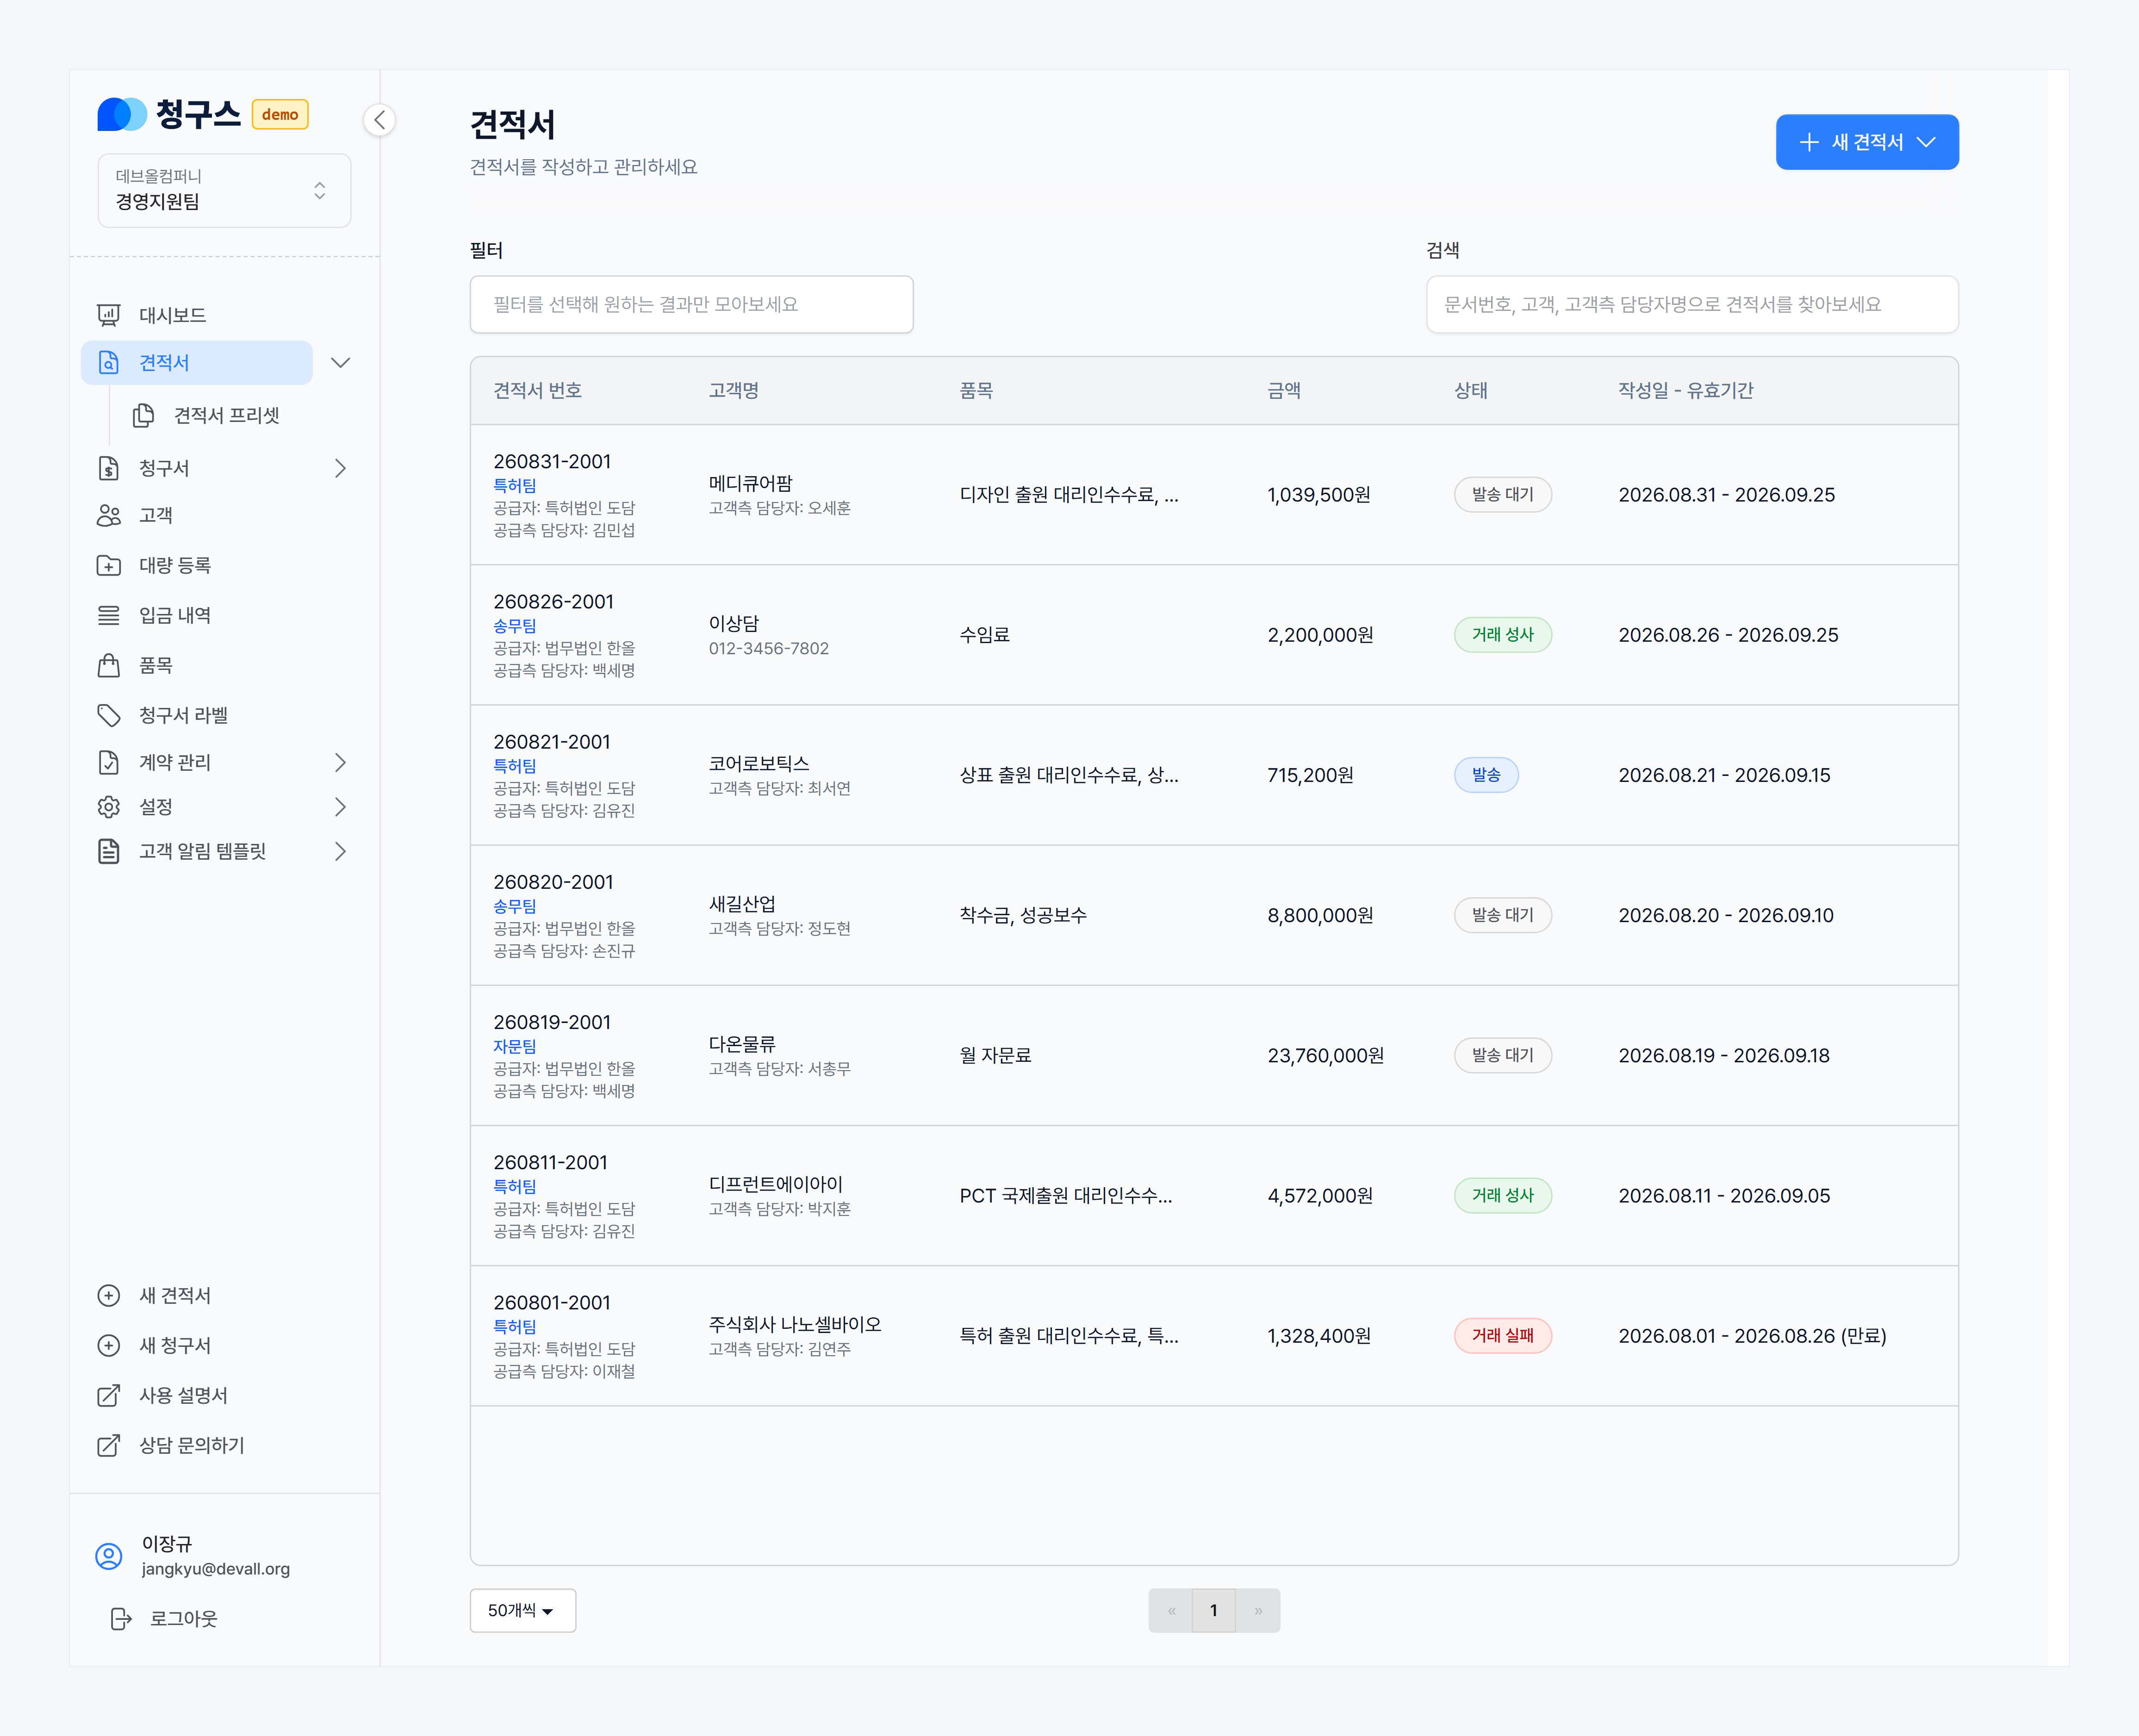Open the 데브올컴퍼니 경영지원팀 team selector
Screen dimensions: 2139x1736
[x=224, y=190]
